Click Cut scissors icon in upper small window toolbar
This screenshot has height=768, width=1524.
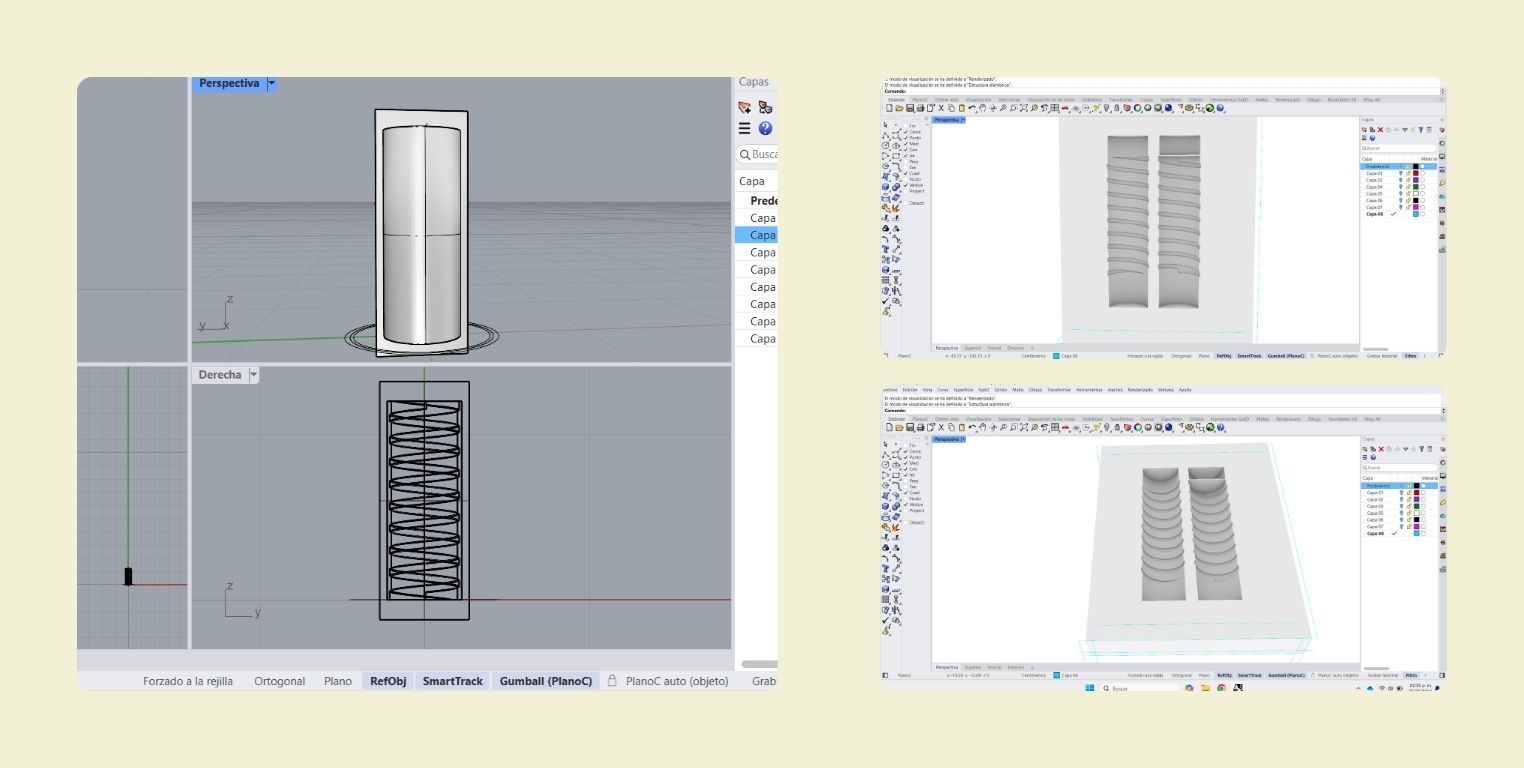click(x=941, y=108)
